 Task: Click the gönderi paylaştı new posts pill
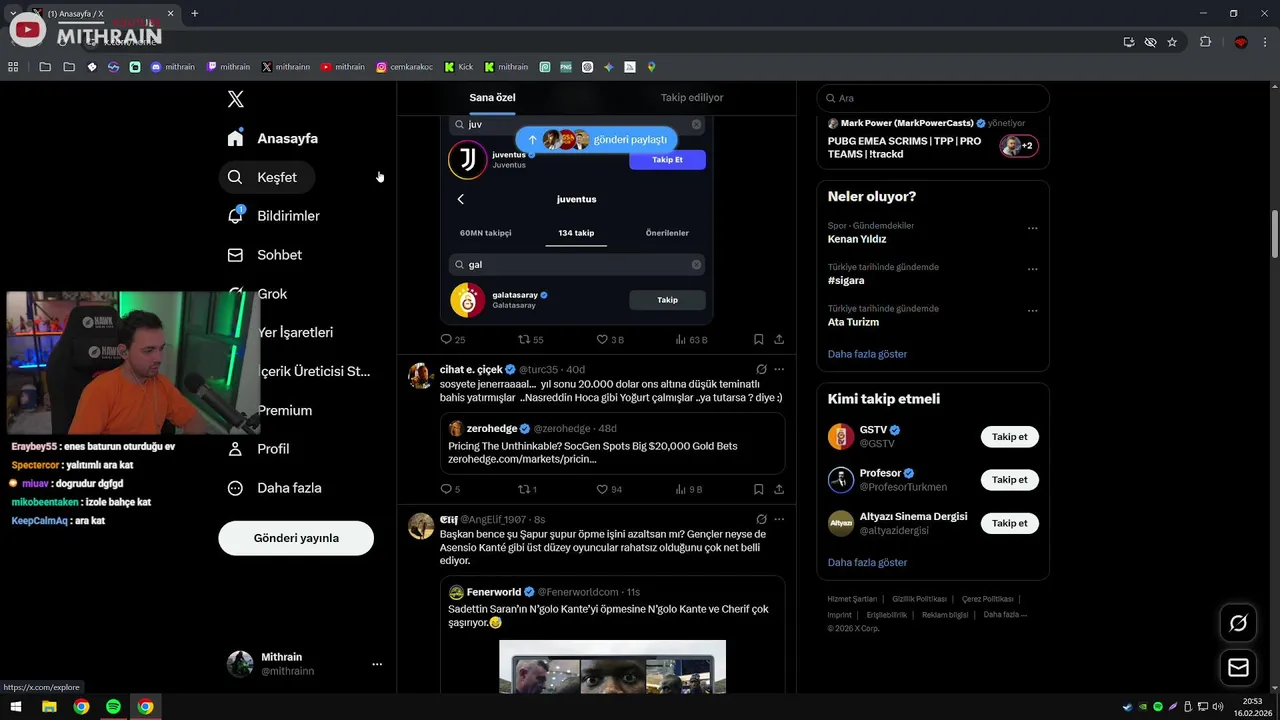pos(597,140)
